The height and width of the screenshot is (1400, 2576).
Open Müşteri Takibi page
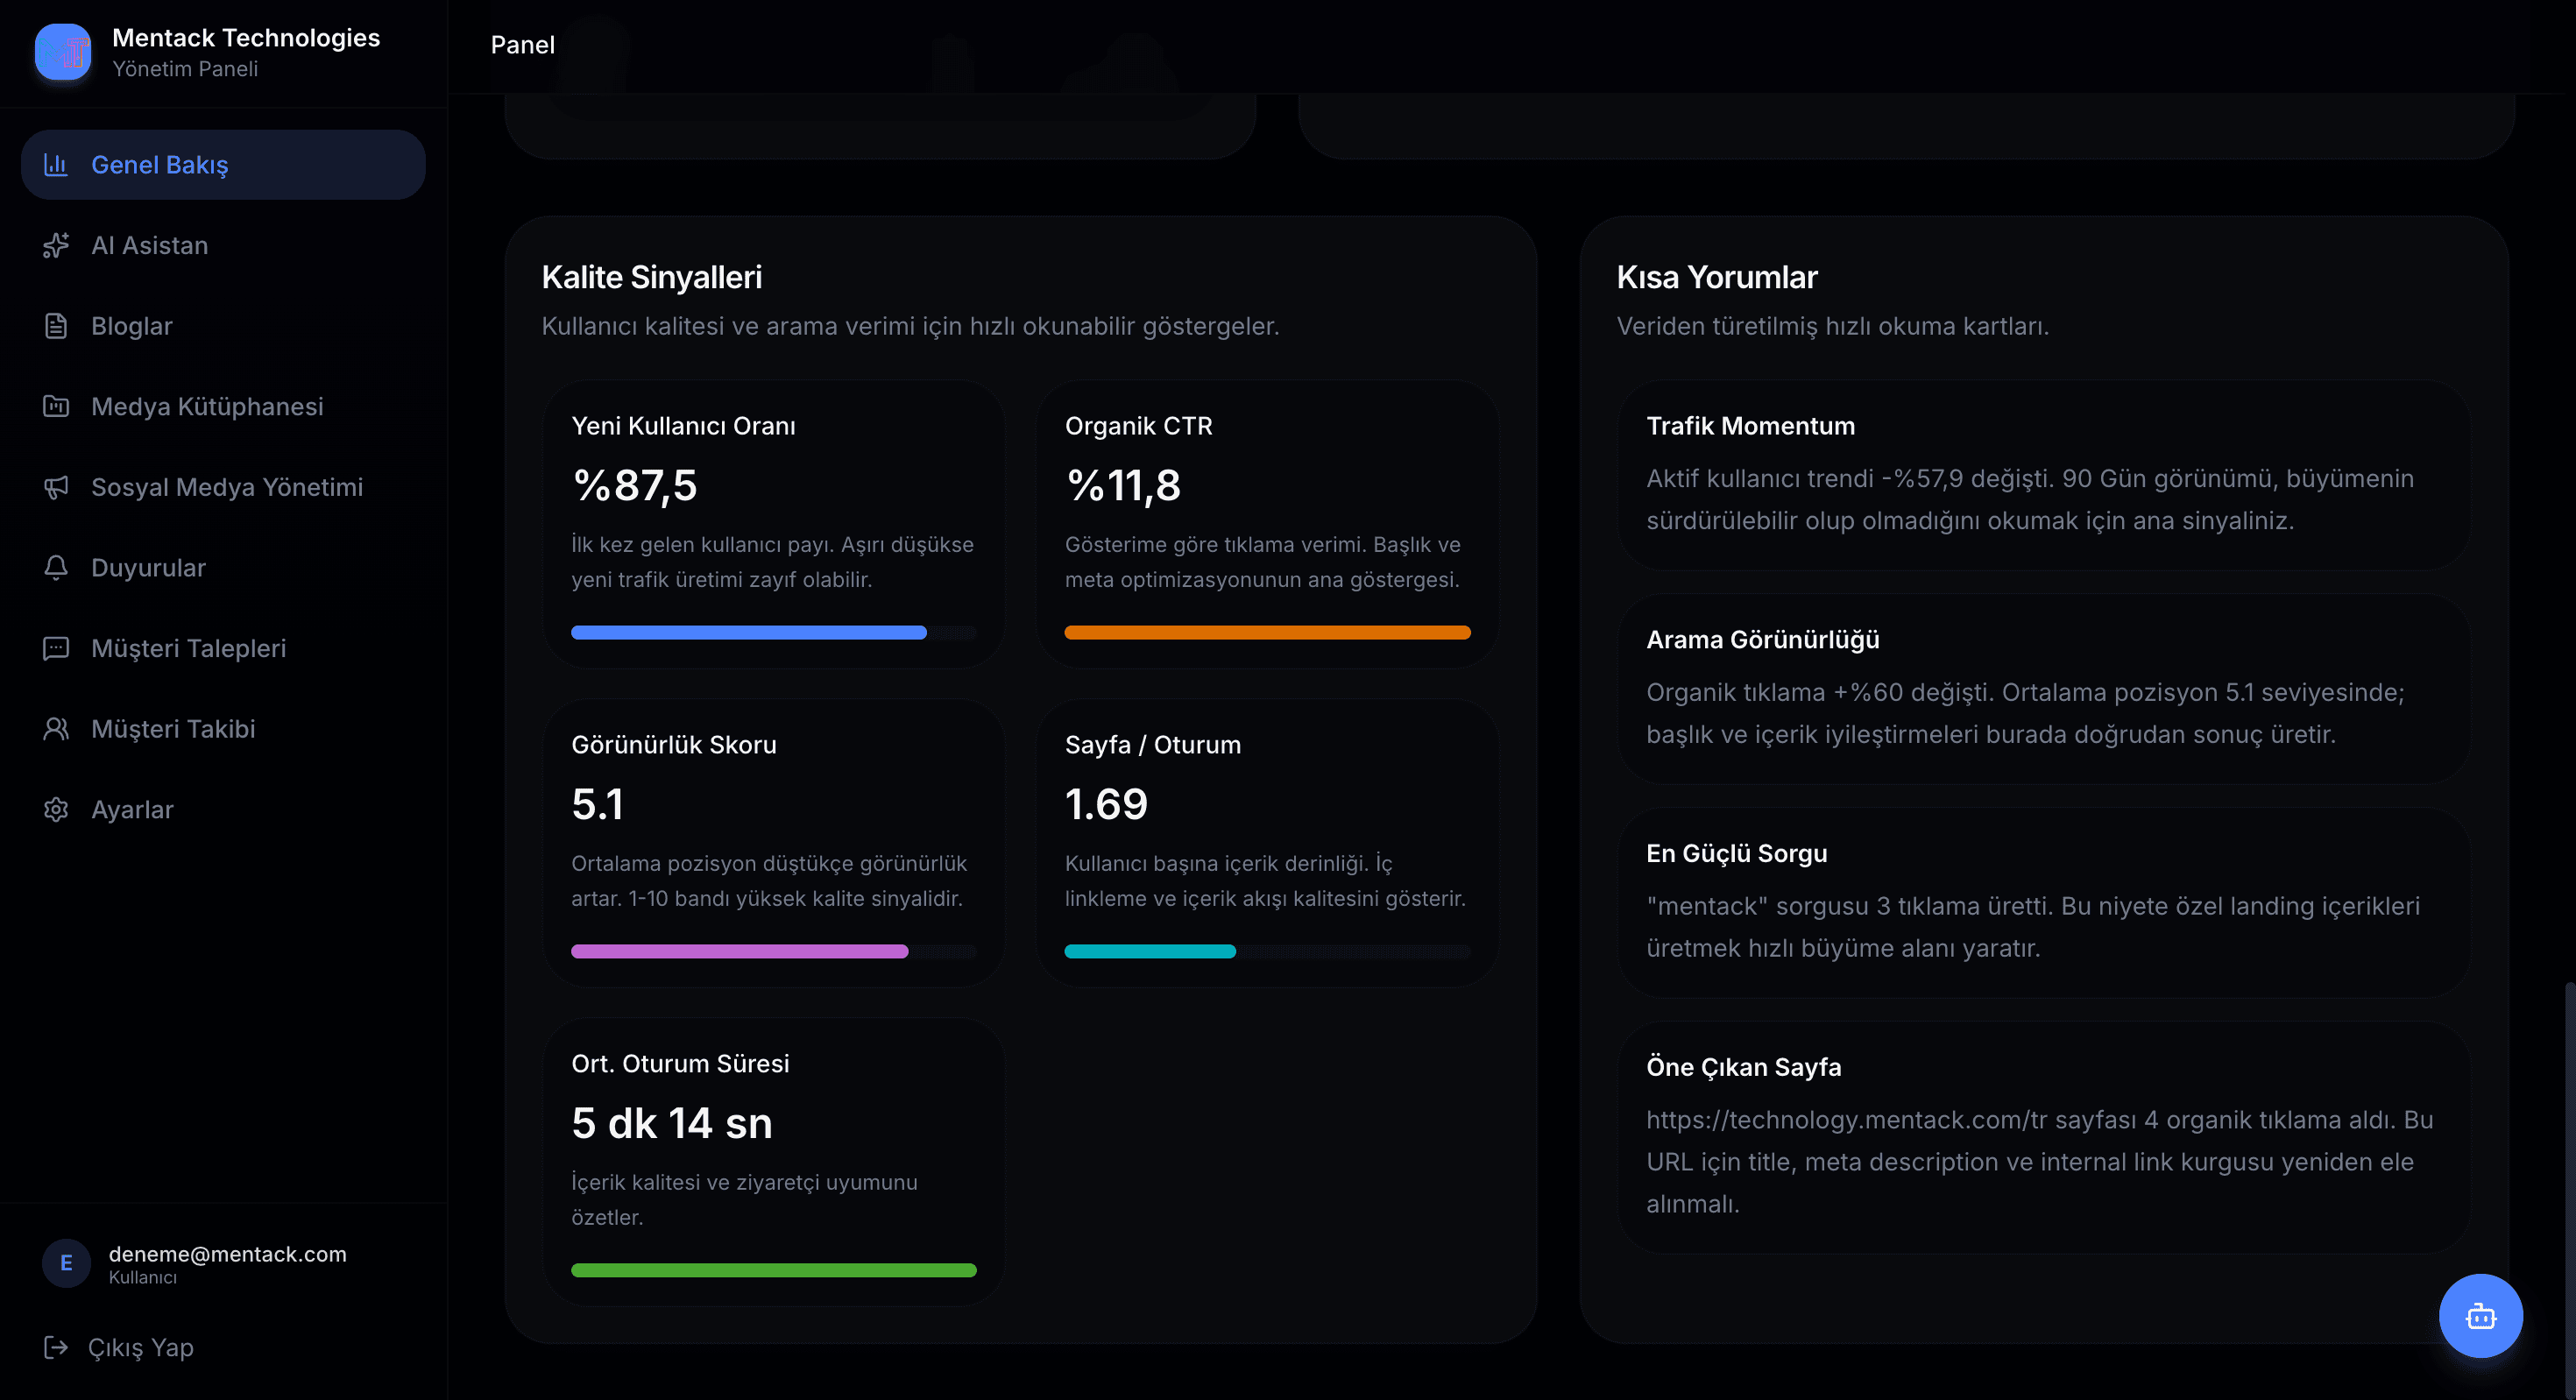223,729
